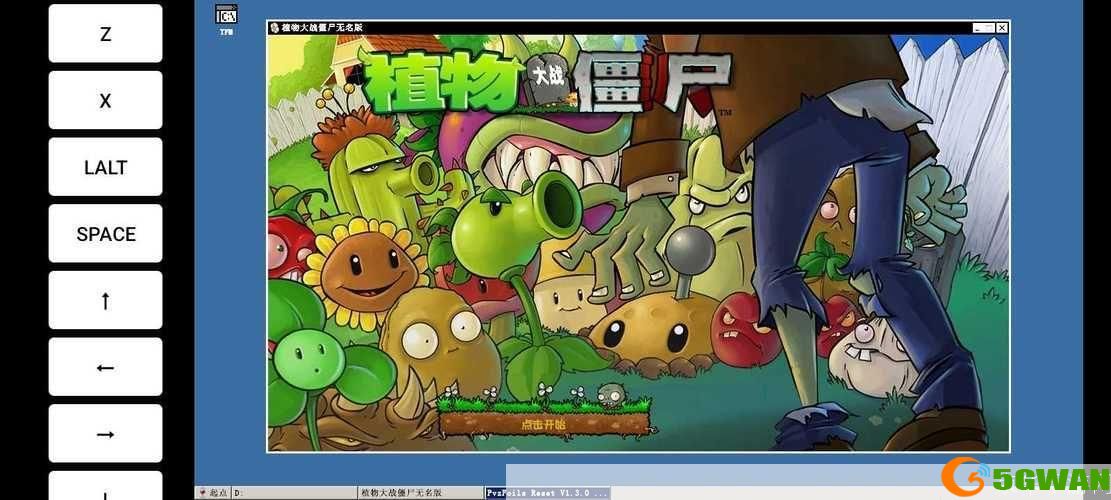The image size is (1111, 500).
Task: Minimize the 植物大战僵尸无名版 window
Action: point(979,28)
